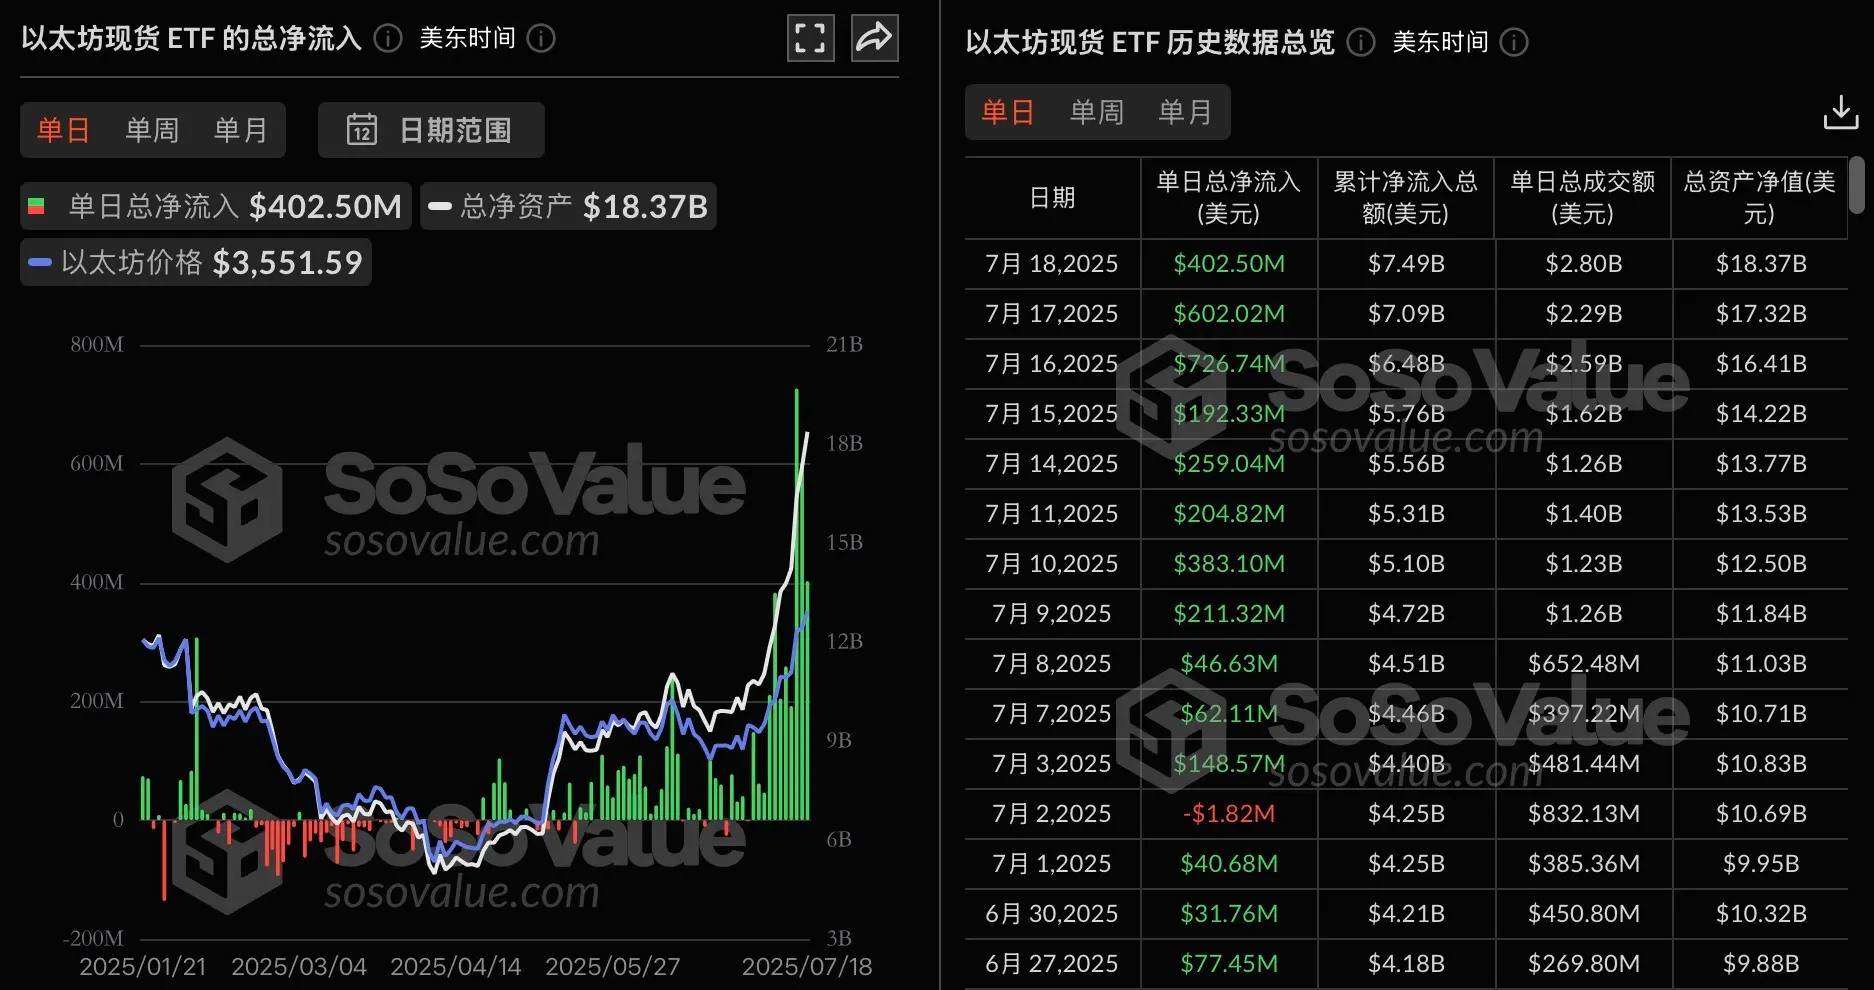
Task: Click the calendar icon in 日期范围
Action: click(361, 130)
